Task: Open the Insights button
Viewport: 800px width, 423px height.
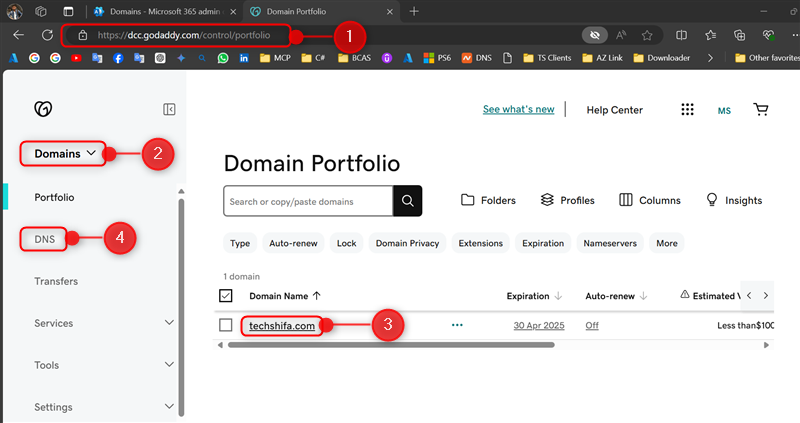Action: [734, 200]
